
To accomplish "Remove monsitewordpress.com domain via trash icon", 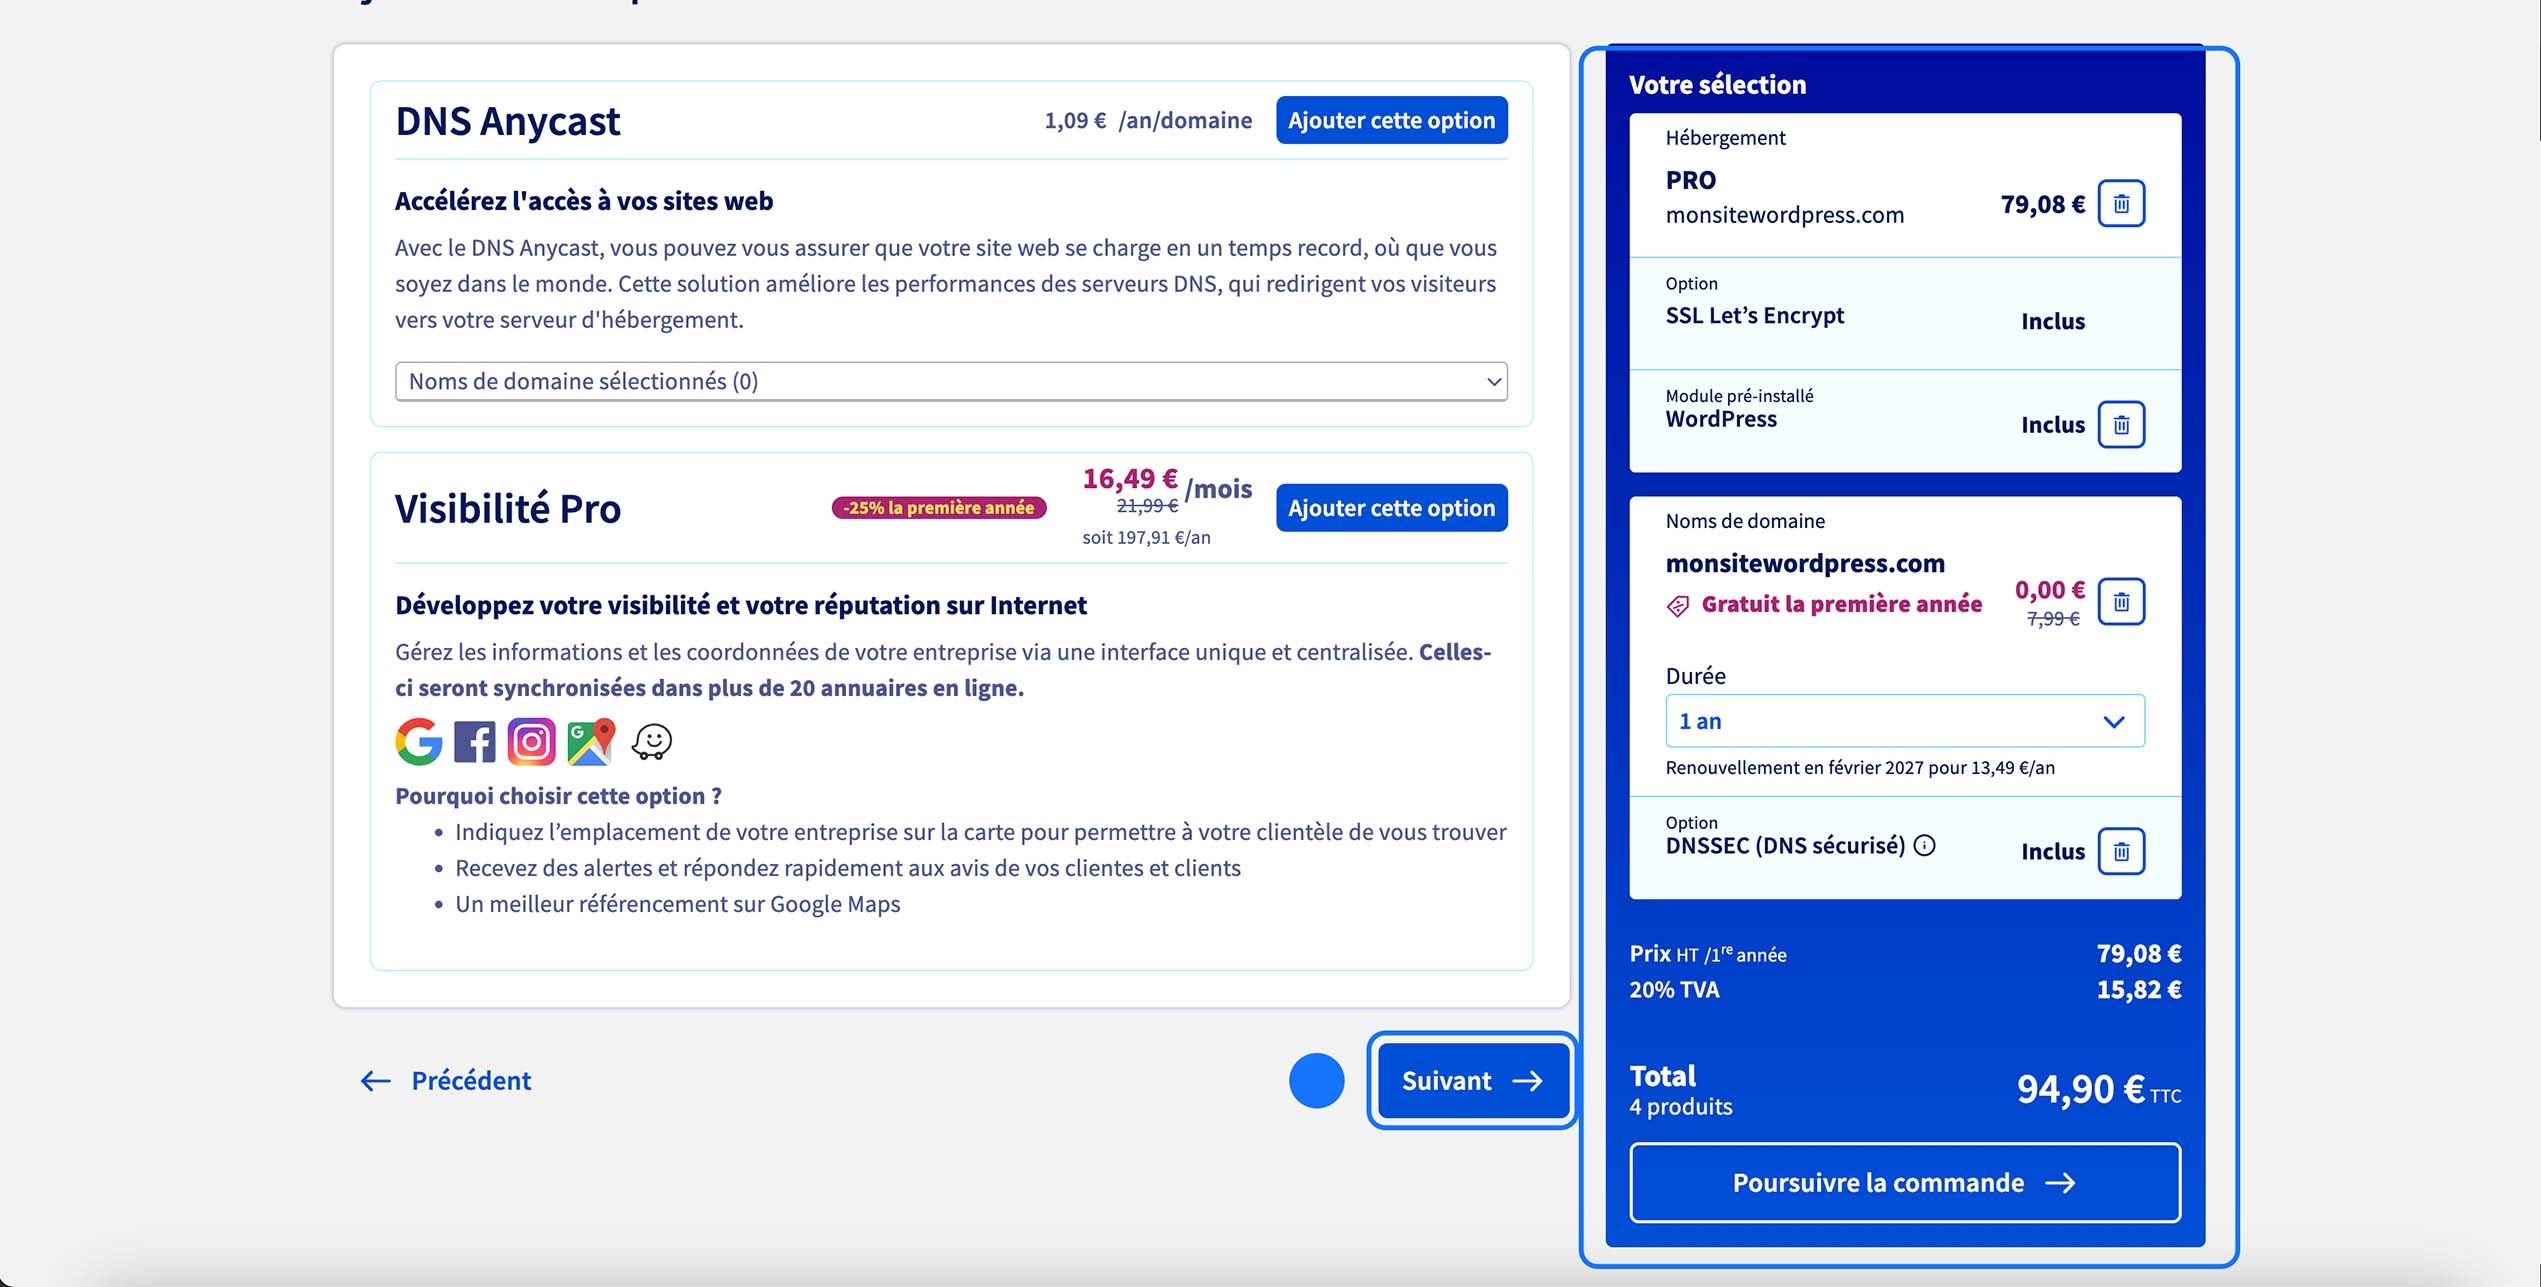I will coord(2122,601).
